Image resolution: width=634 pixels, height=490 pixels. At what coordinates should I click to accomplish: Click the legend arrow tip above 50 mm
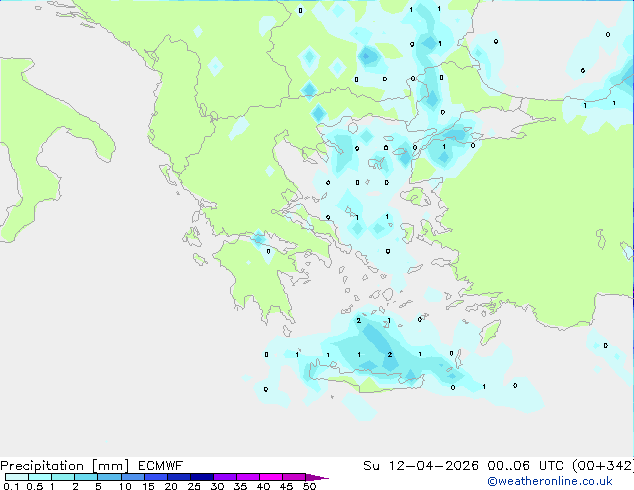click(x=317, y=477)
